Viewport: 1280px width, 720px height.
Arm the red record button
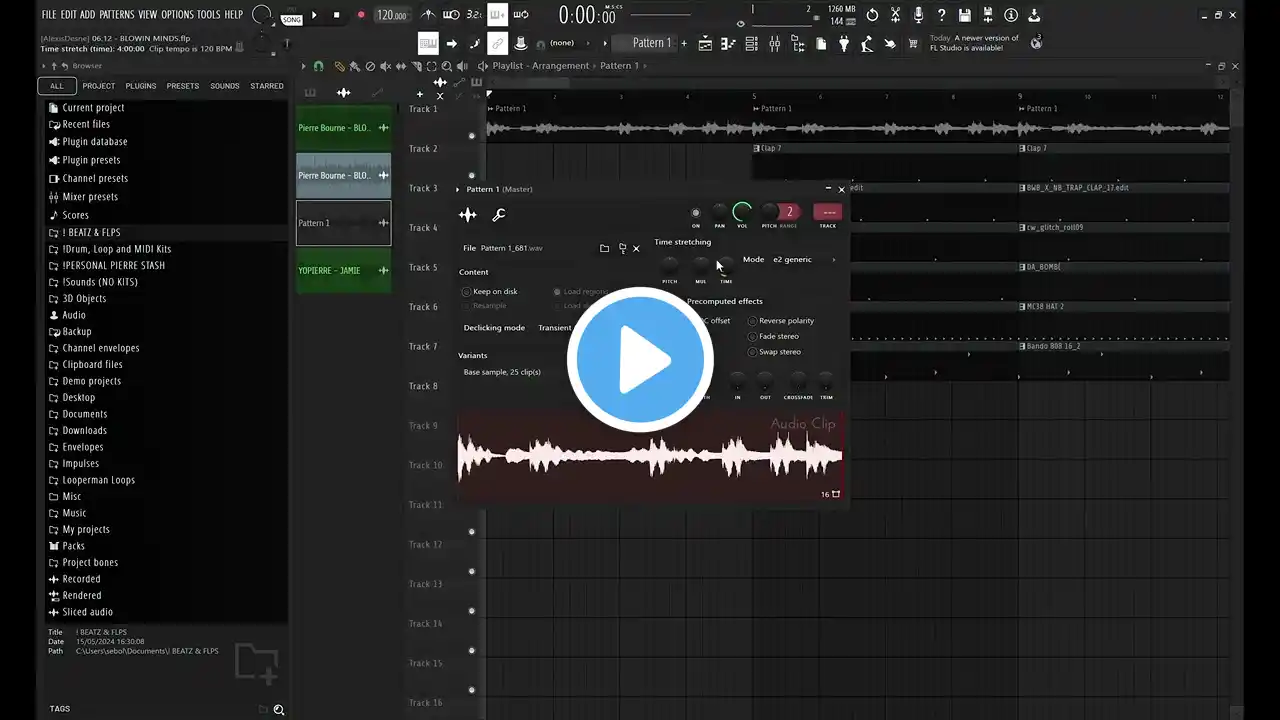(361, 15)
